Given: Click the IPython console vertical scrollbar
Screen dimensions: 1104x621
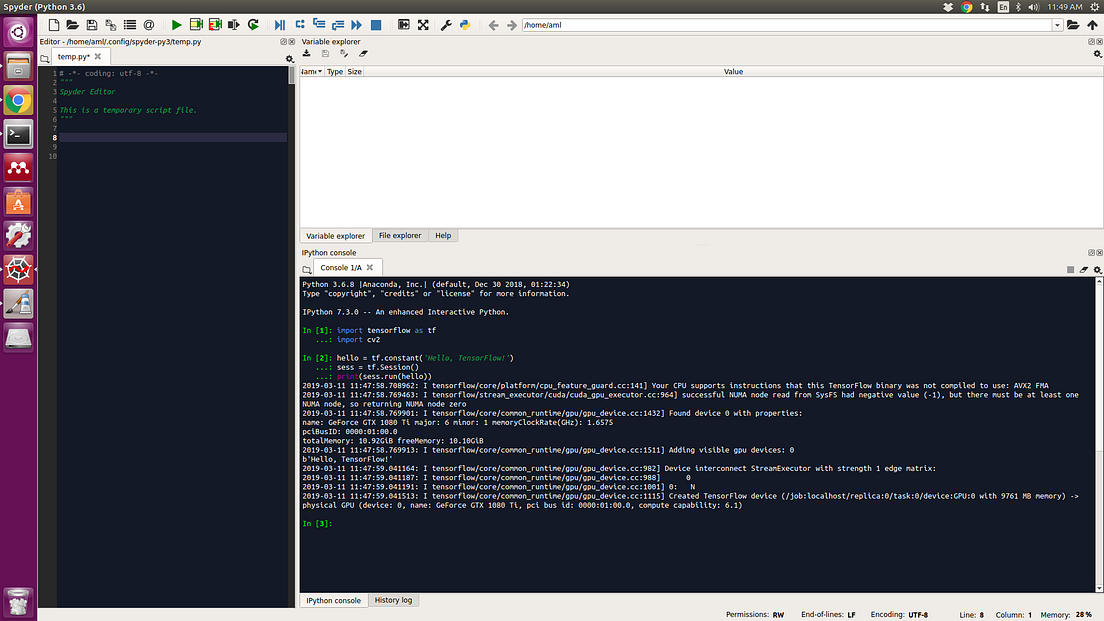Looking at the screenshot, I should (x=1099, y=434).
